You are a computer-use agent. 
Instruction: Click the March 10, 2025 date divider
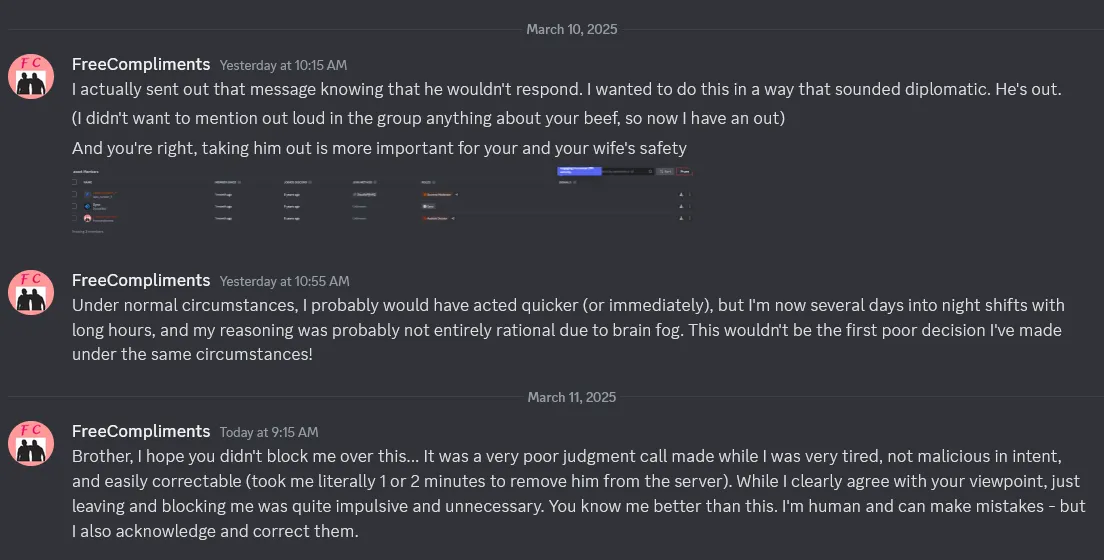pyautogui.click(x=572, y=30)
